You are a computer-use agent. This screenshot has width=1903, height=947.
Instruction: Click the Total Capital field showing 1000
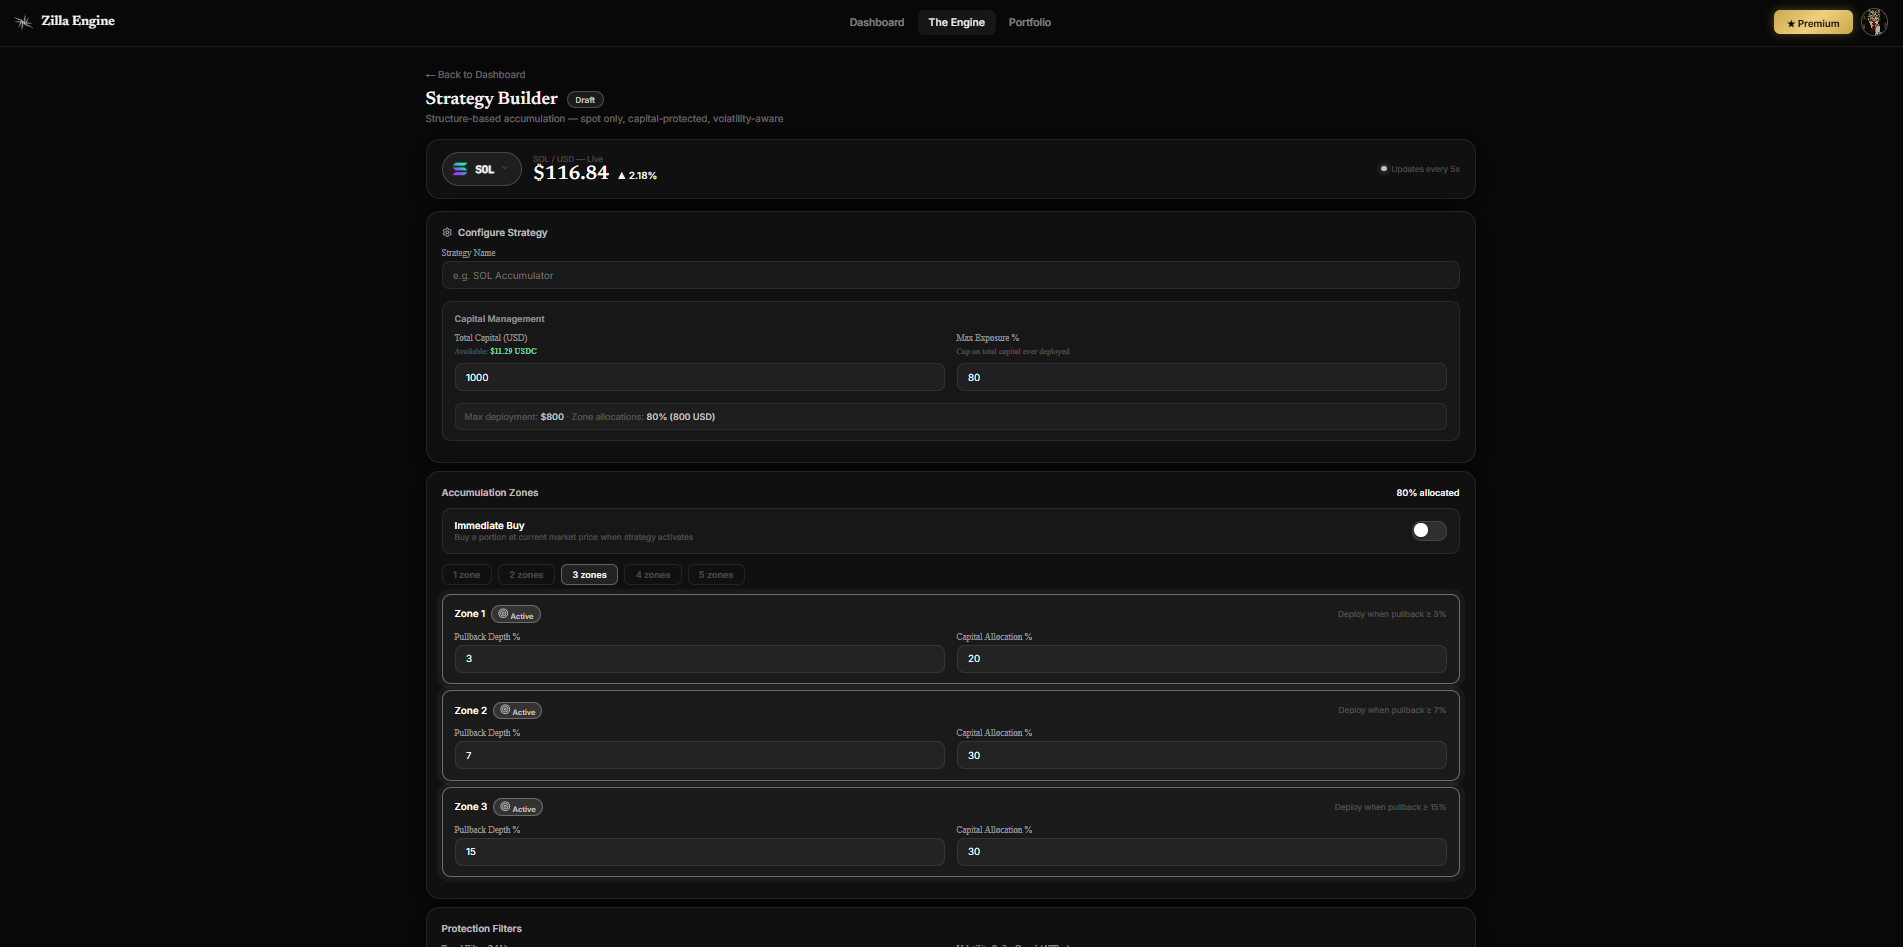[699, 377]
